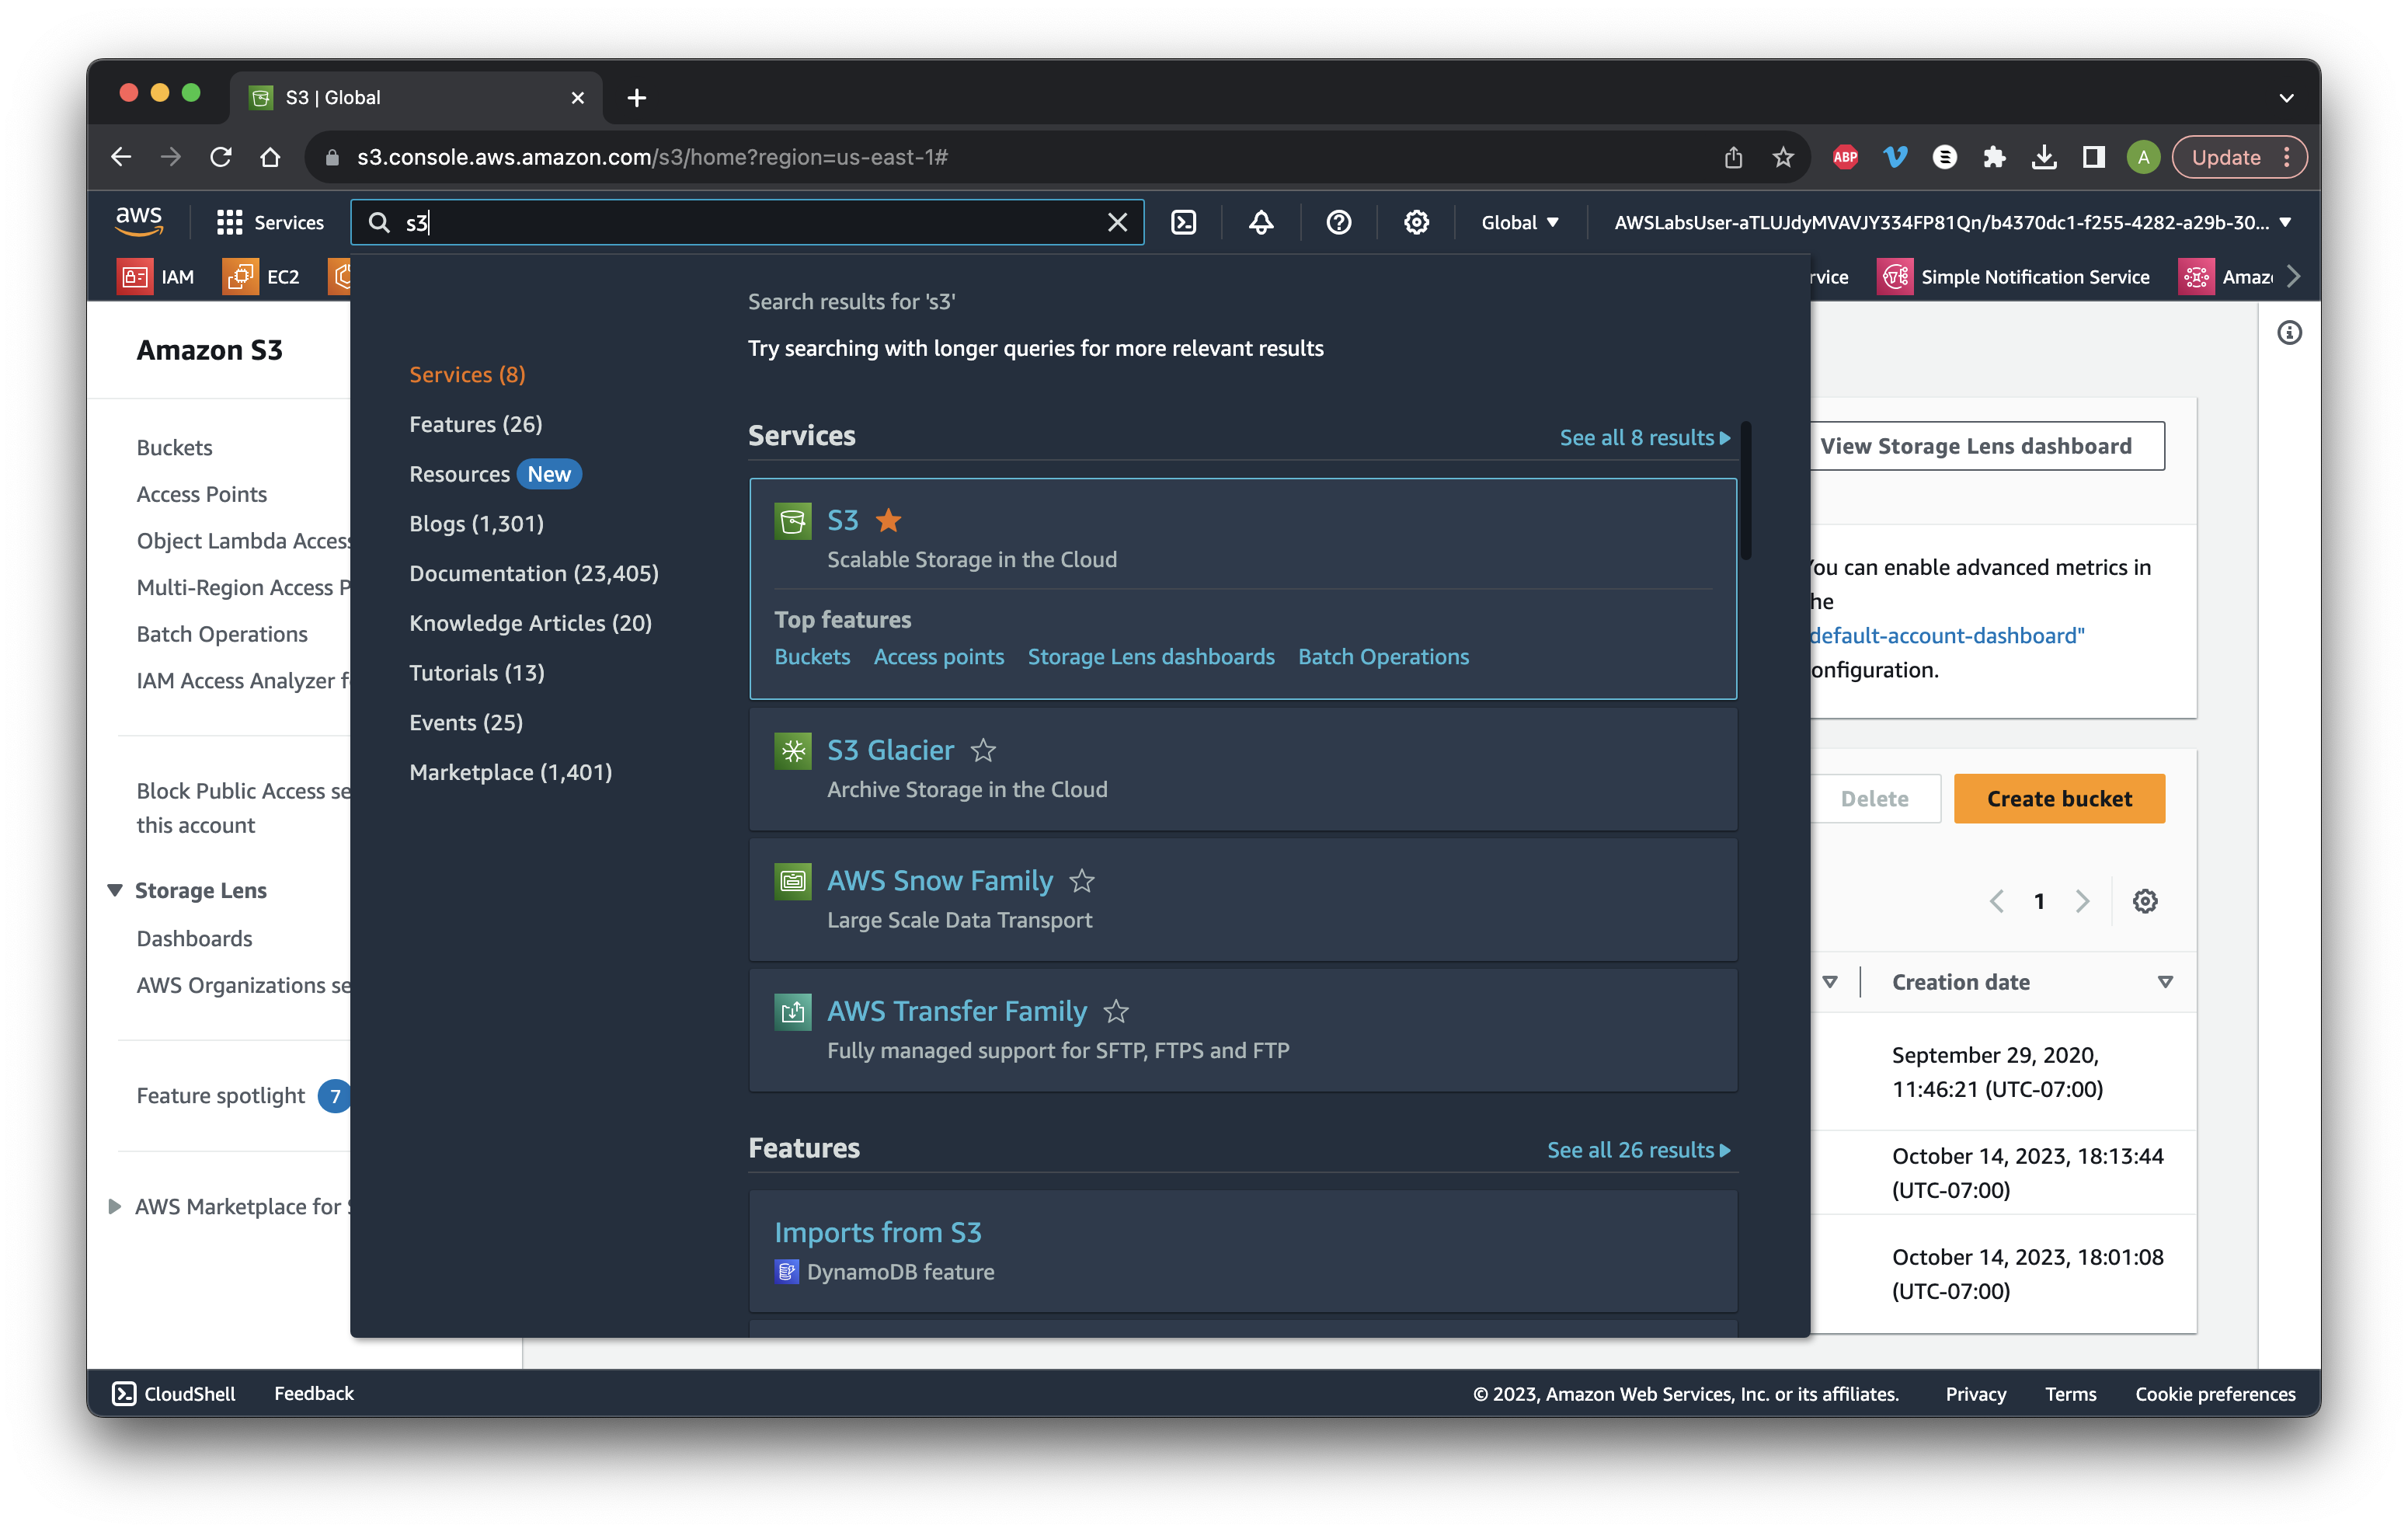Open the notifications bell
The image size is (2408, 1532).
(1261, 222)
